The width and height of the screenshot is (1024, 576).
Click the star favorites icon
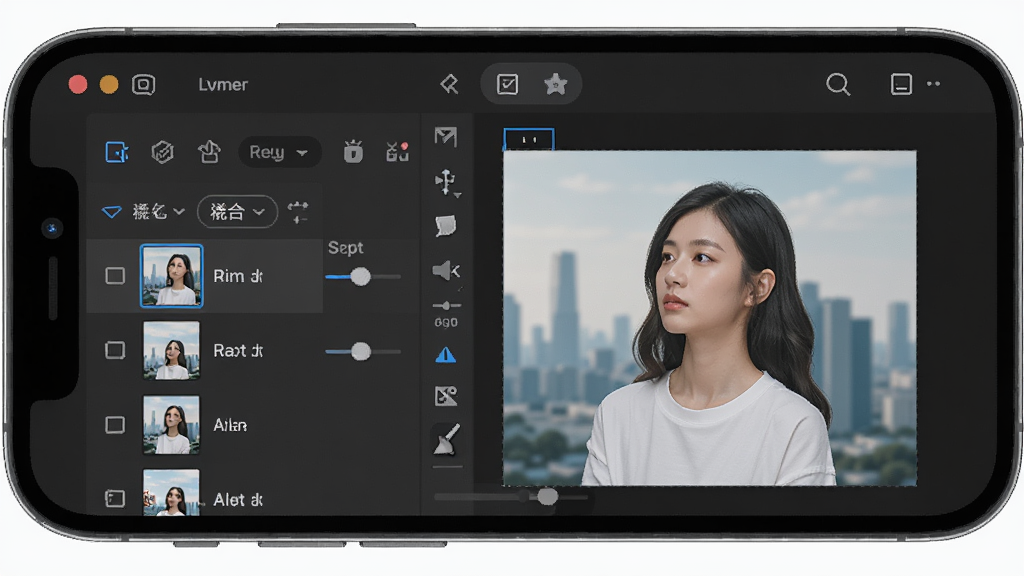point(555,84)
